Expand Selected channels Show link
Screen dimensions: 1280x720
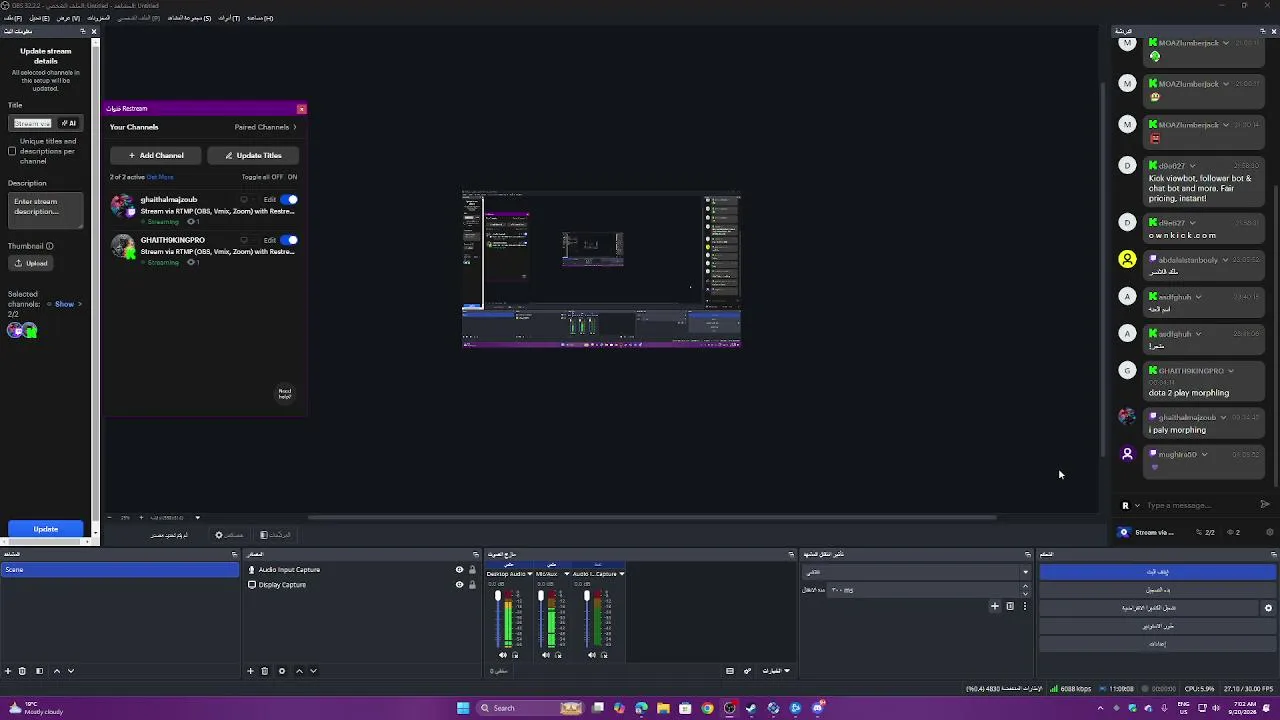[67, 304]
